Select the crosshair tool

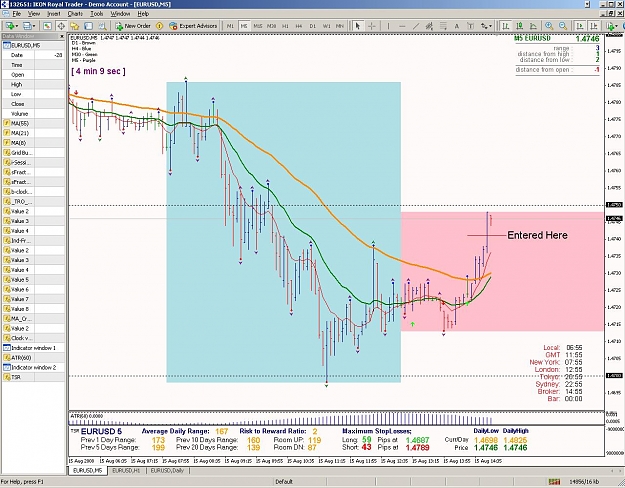[371, 26]
